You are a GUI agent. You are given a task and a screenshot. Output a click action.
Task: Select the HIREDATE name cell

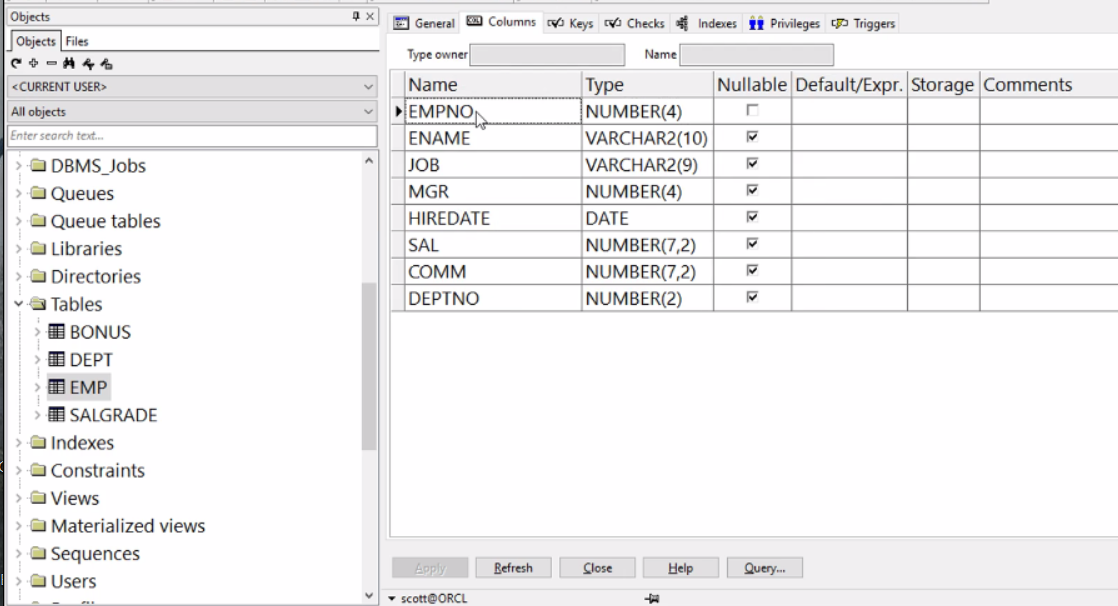(x=493, y=218)
